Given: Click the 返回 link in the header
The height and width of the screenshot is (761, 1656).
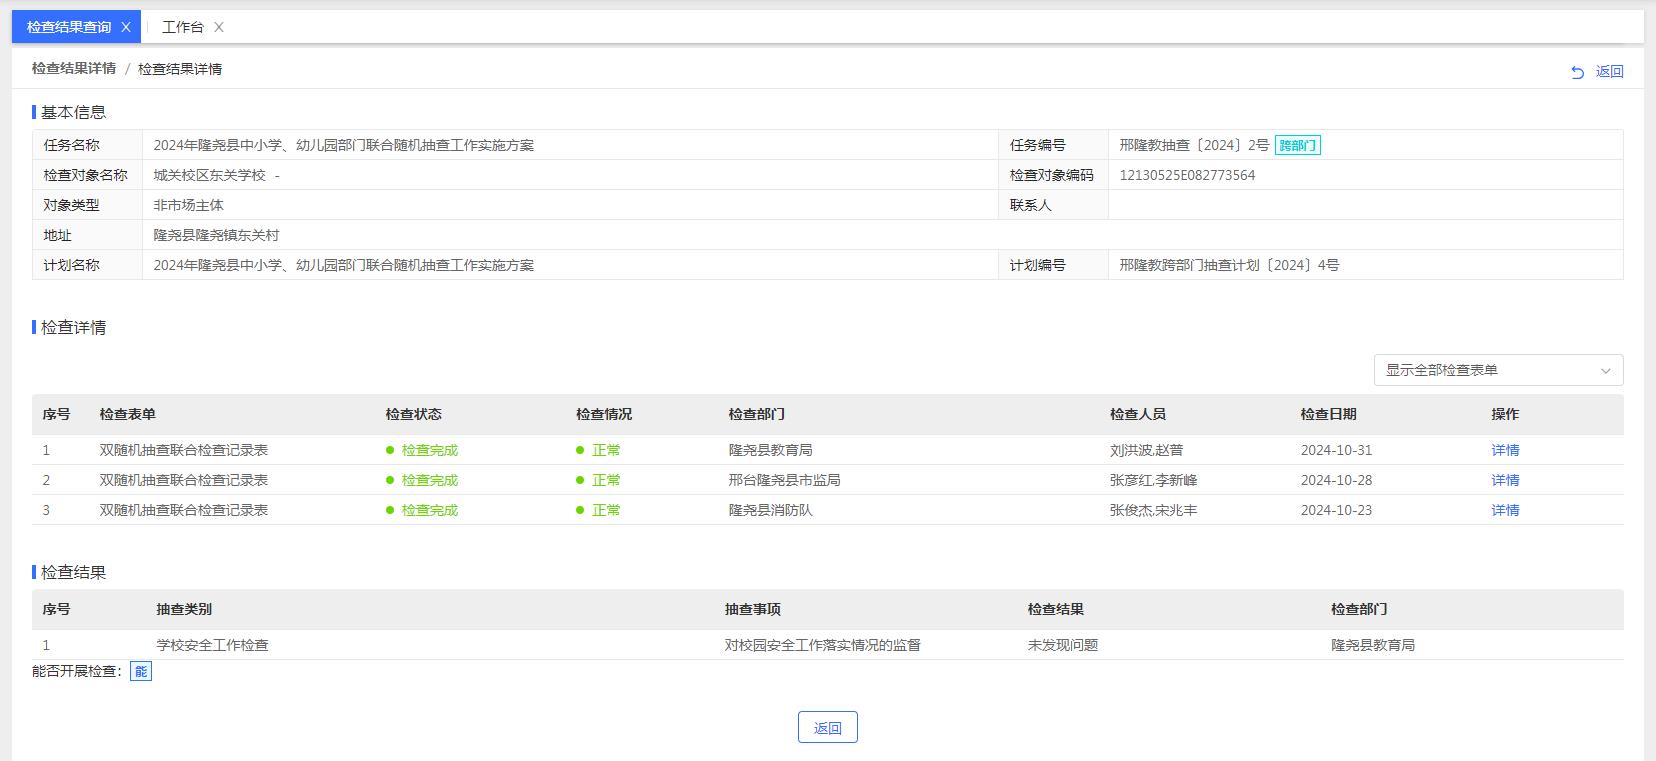Looking at the screenshot, I should click(1609, 72).
